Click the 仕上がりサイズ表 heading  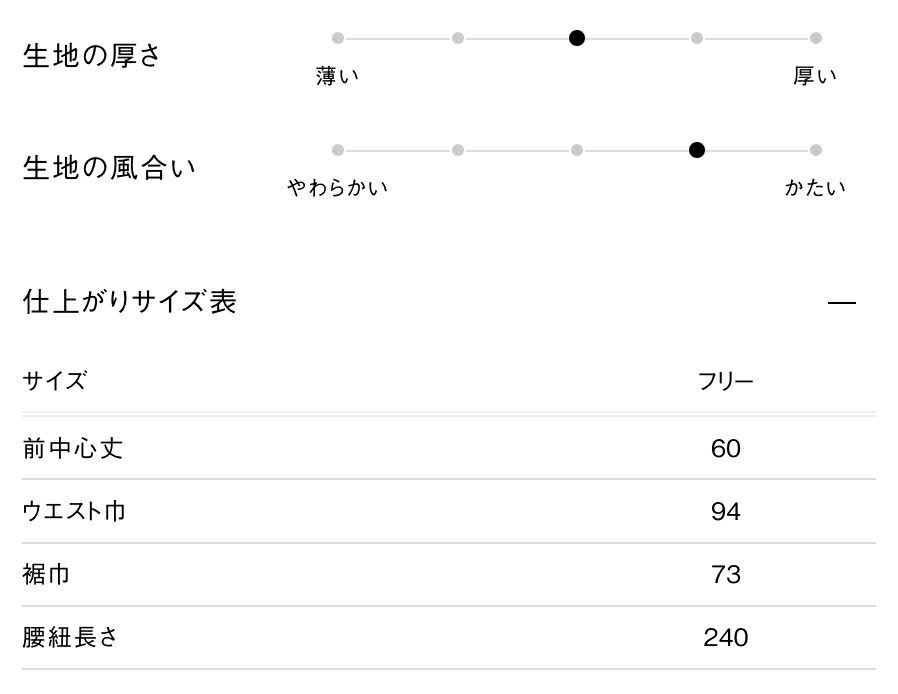[x=130, y=301]
